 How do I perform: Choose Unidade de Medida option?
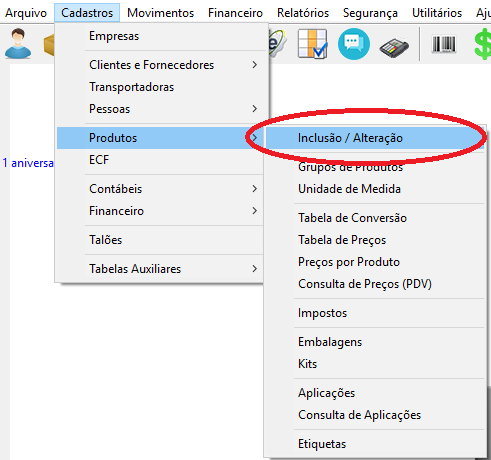coord(375,189)
